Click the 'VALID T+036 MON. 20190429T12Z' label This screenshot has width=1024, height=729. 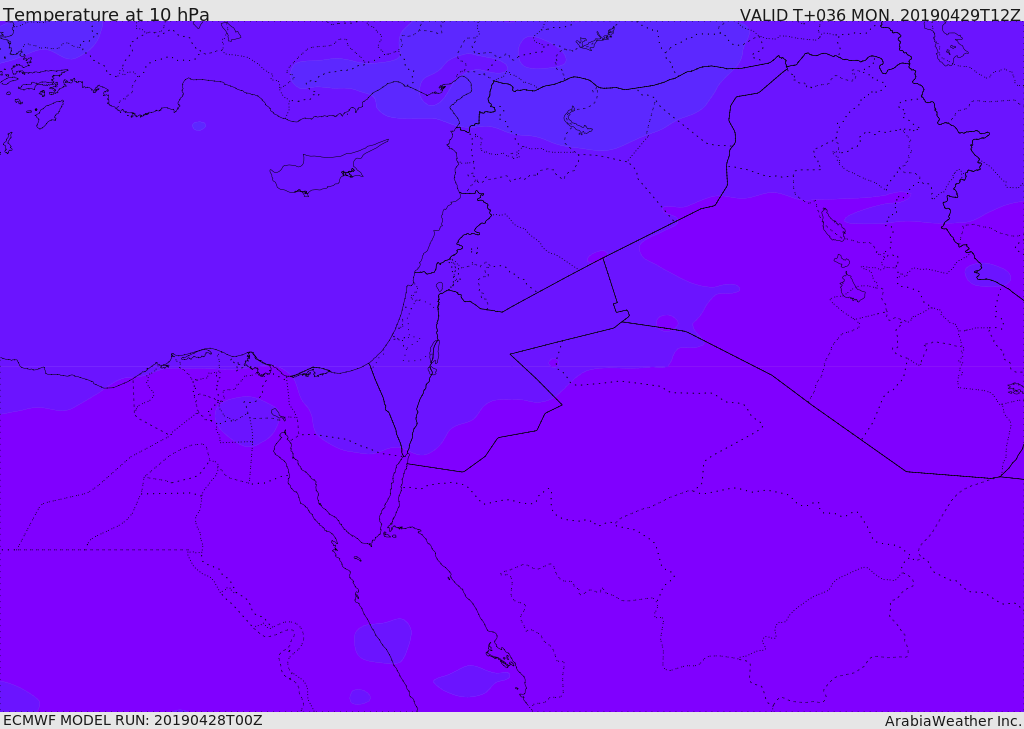pyautogui.click(x=880, y=14)
